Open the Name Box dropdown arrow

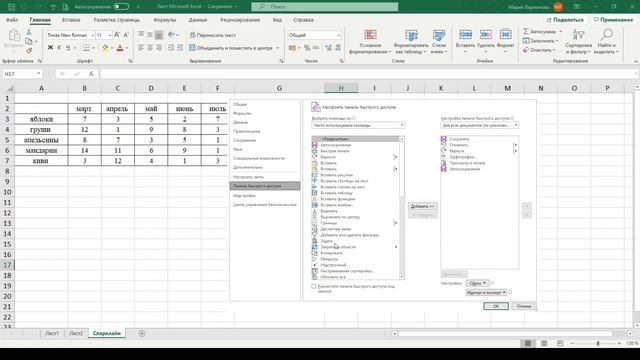coord(38,74)
